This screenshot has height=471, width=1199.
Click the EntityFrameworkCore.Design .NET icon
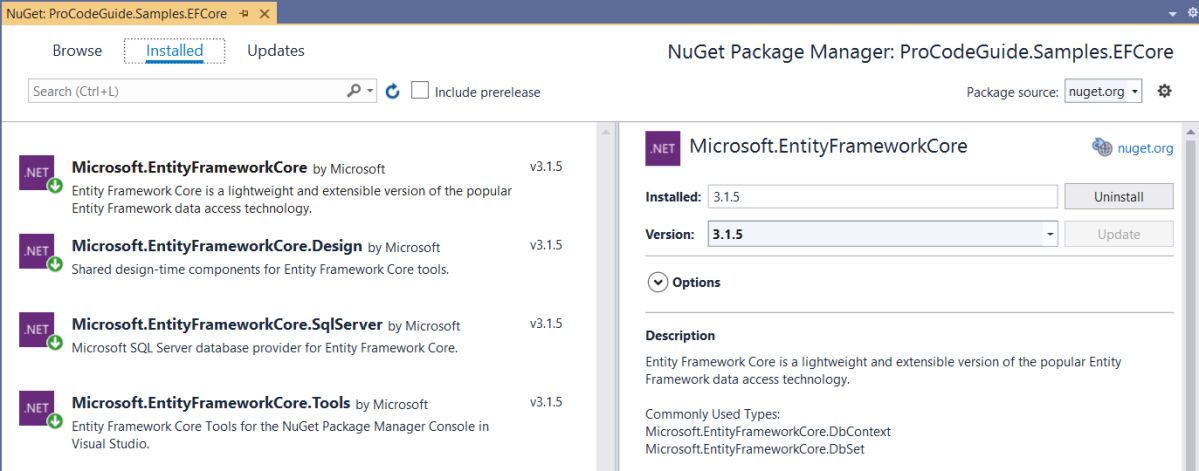37,251
